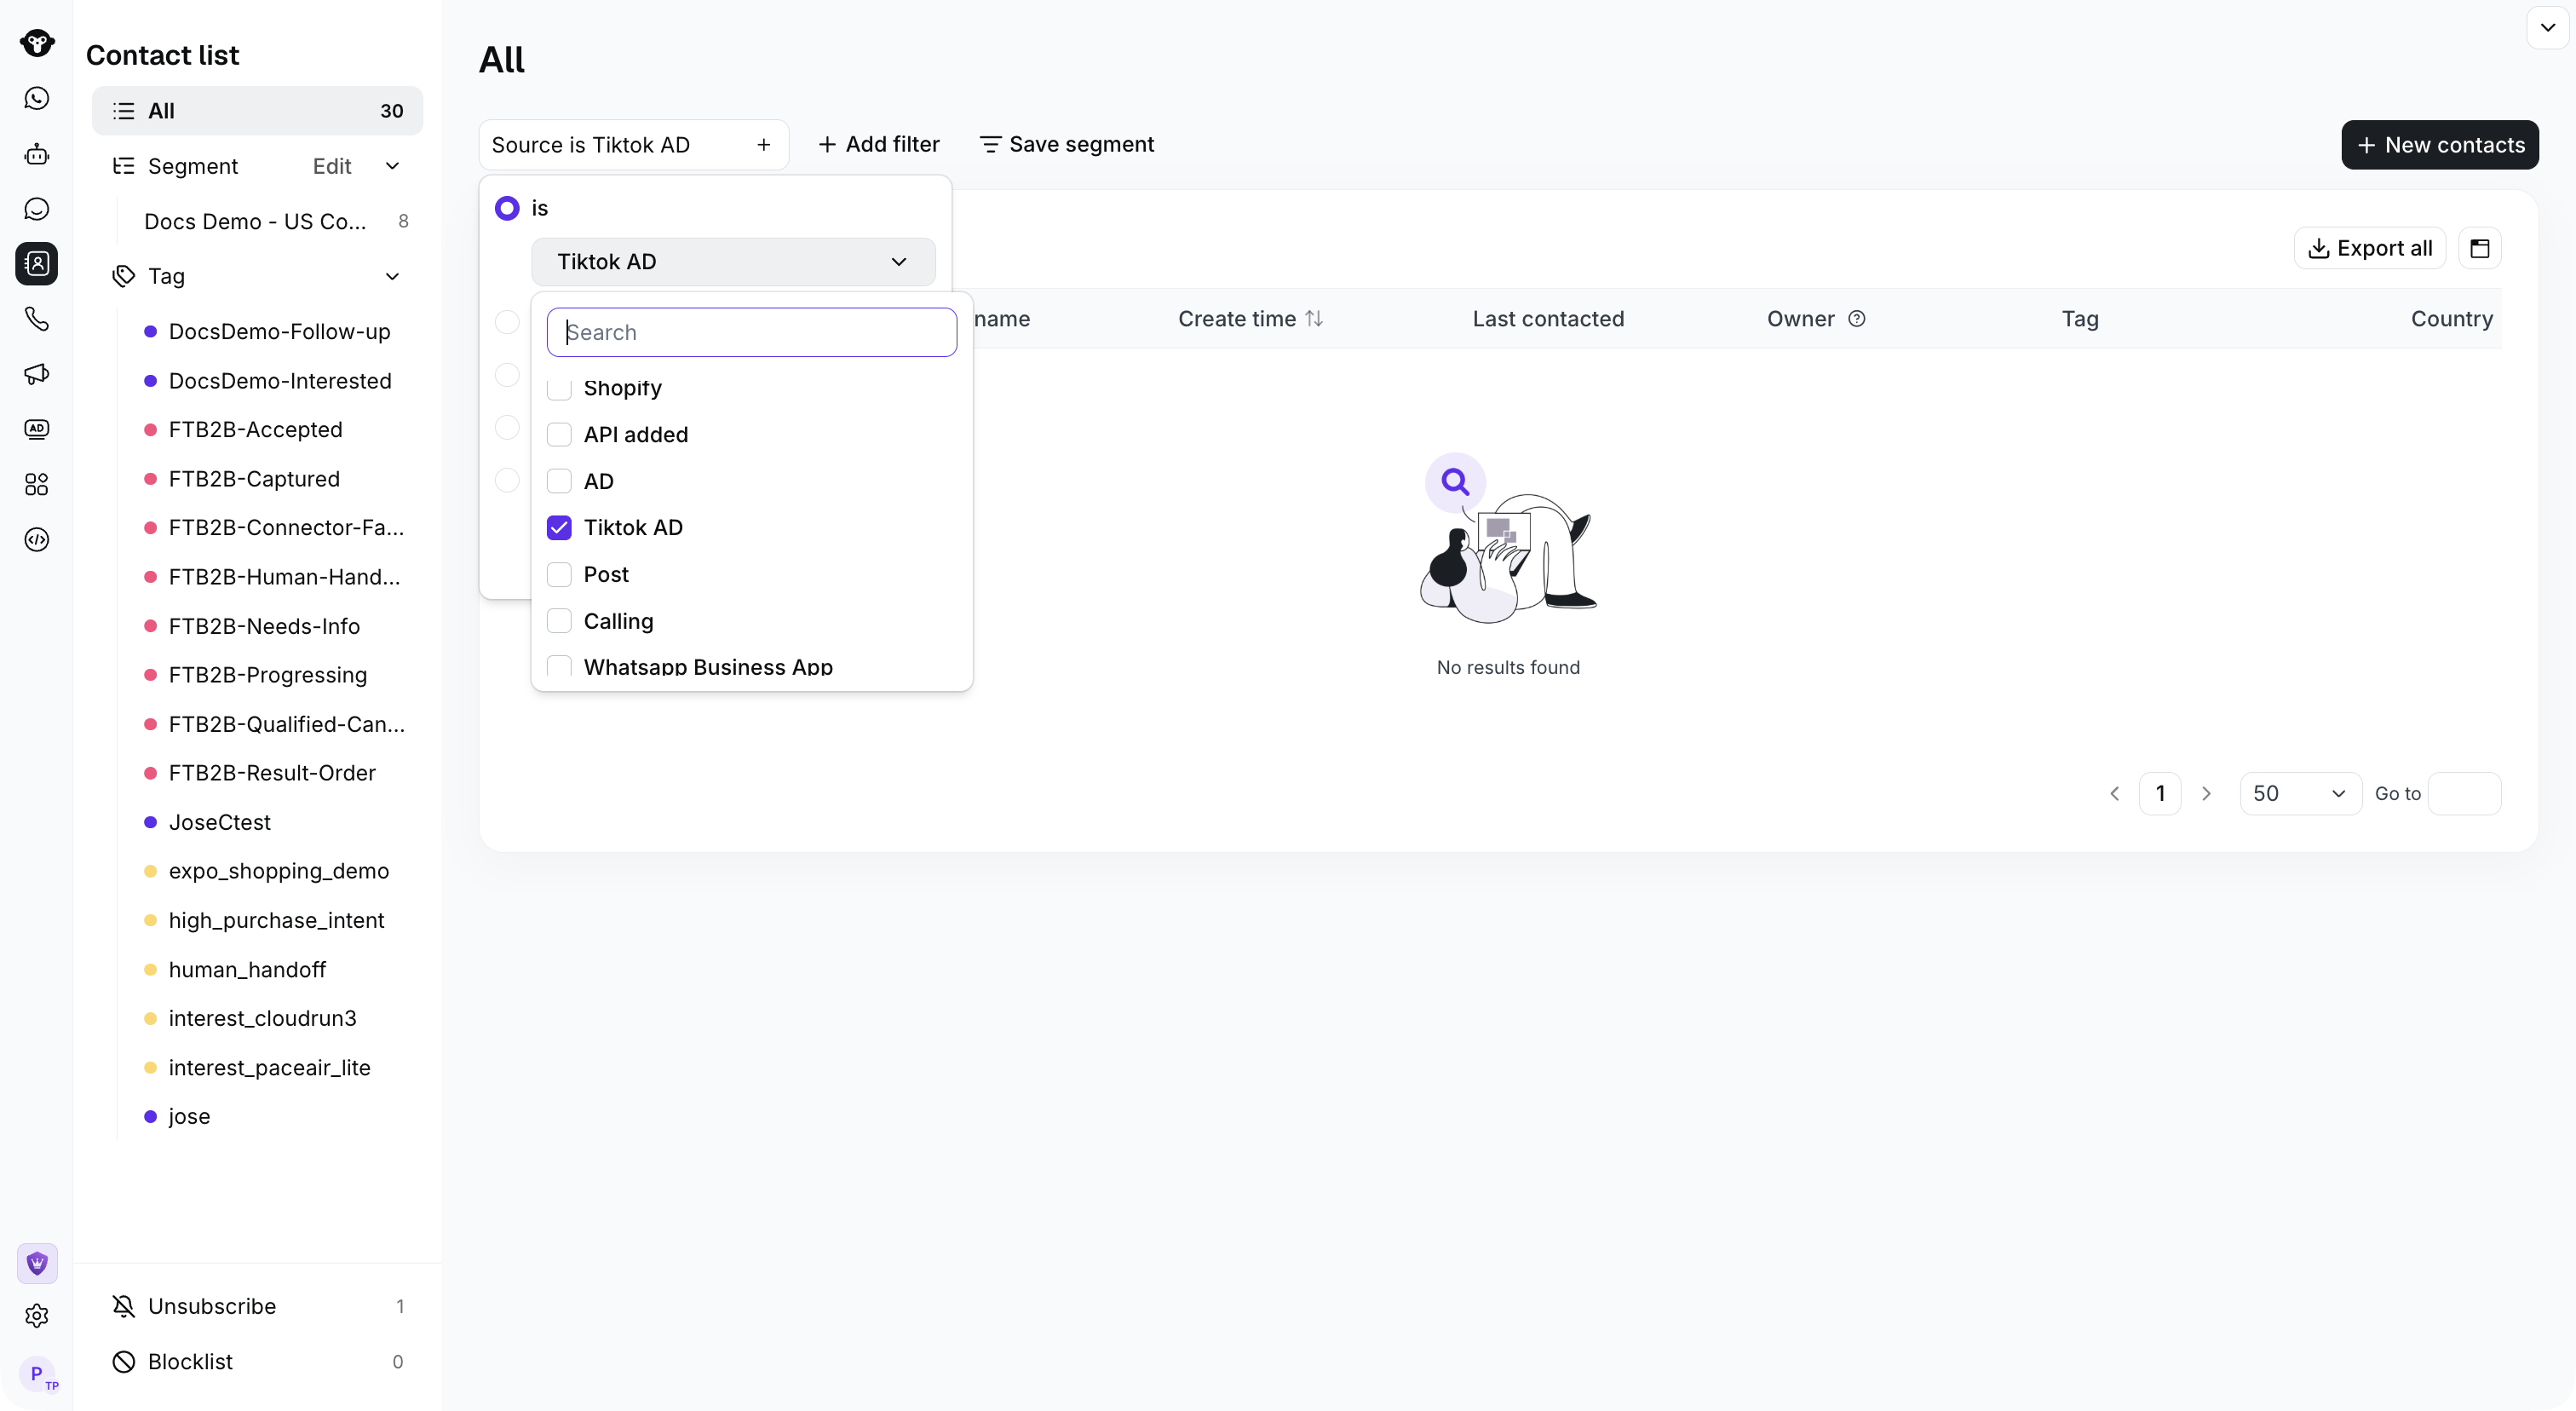
Task: Open the Unsubscribe list
Action: pos(257,1306)
